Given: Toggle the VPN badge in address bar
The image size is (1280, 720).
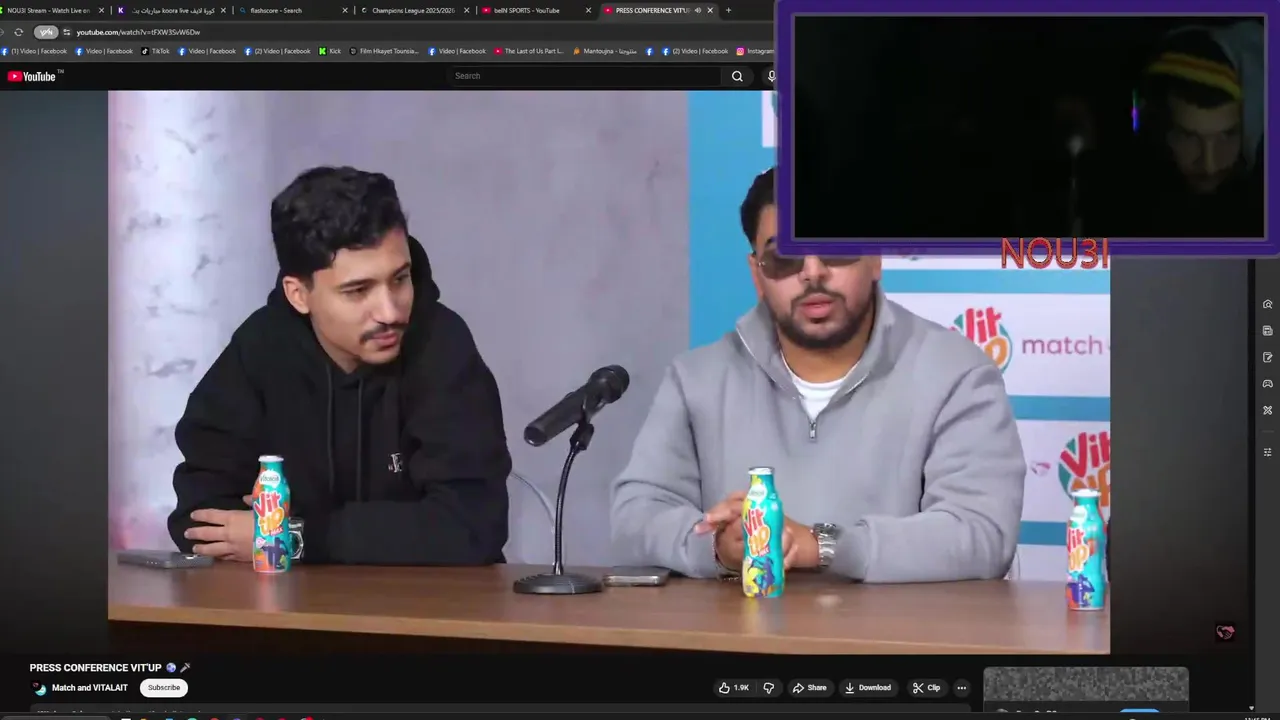Looking at the screenshot, I should point(46,32).
